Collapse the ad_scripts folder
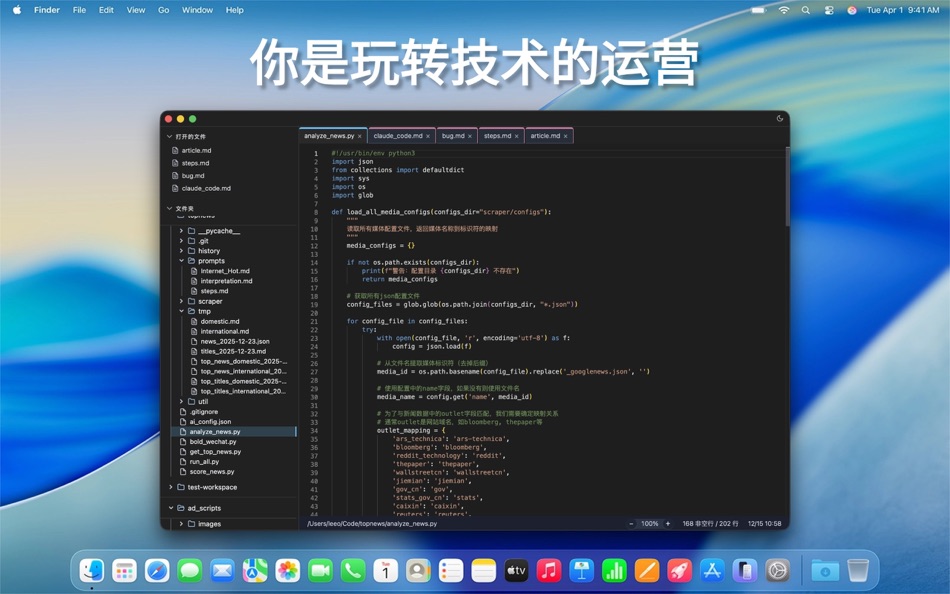The width and height of the screenshot is (950, 594). point(171,508)
